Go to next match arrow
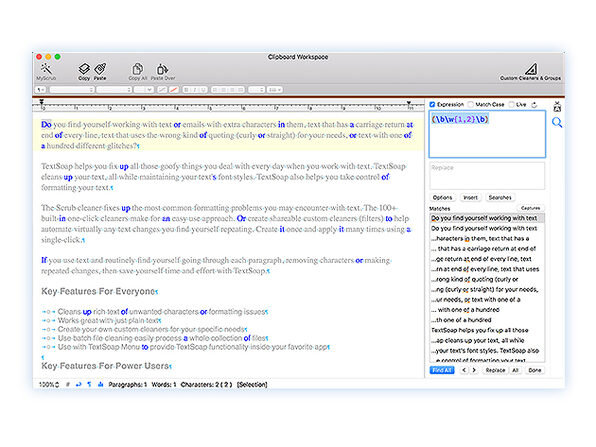 tap(474, 370)
